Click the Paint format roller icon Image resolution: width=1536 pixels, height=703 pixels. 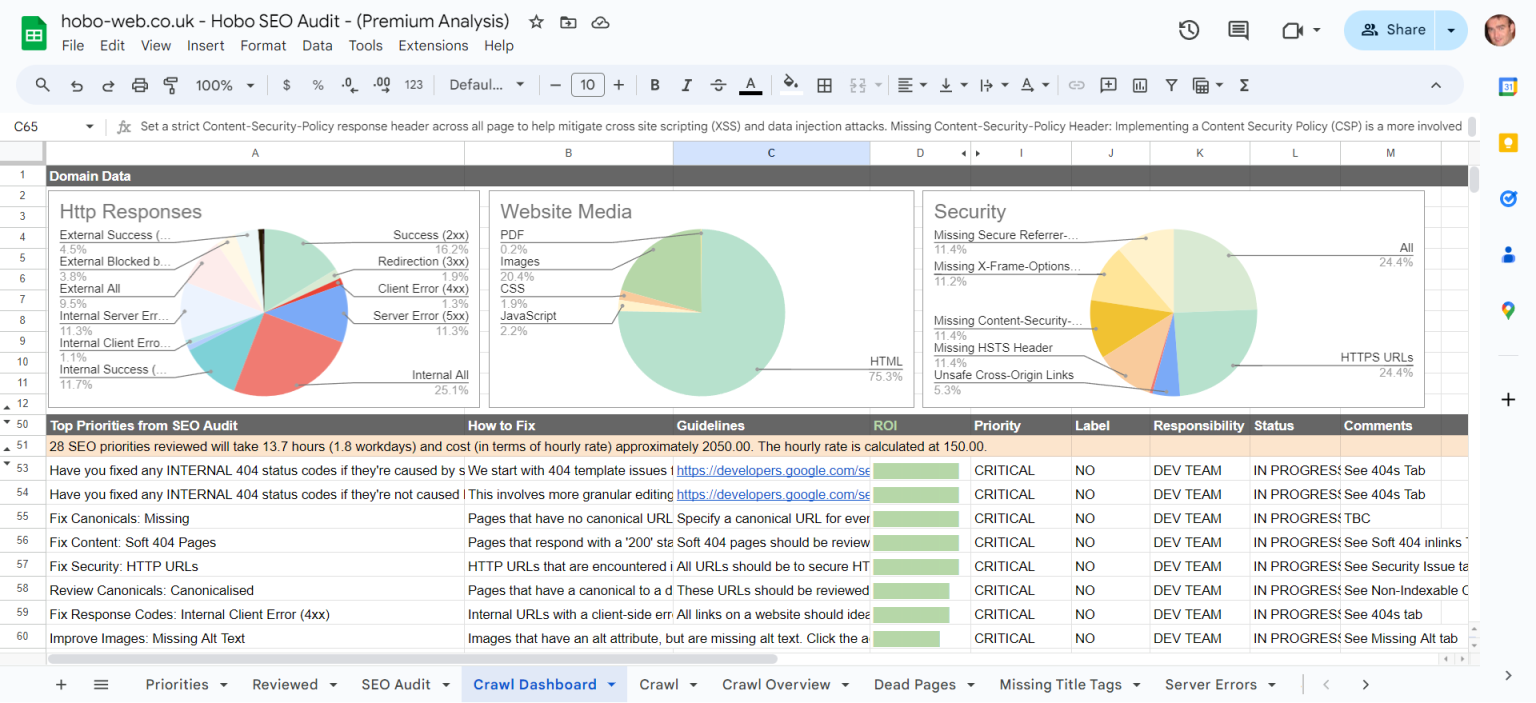point(170,86)
